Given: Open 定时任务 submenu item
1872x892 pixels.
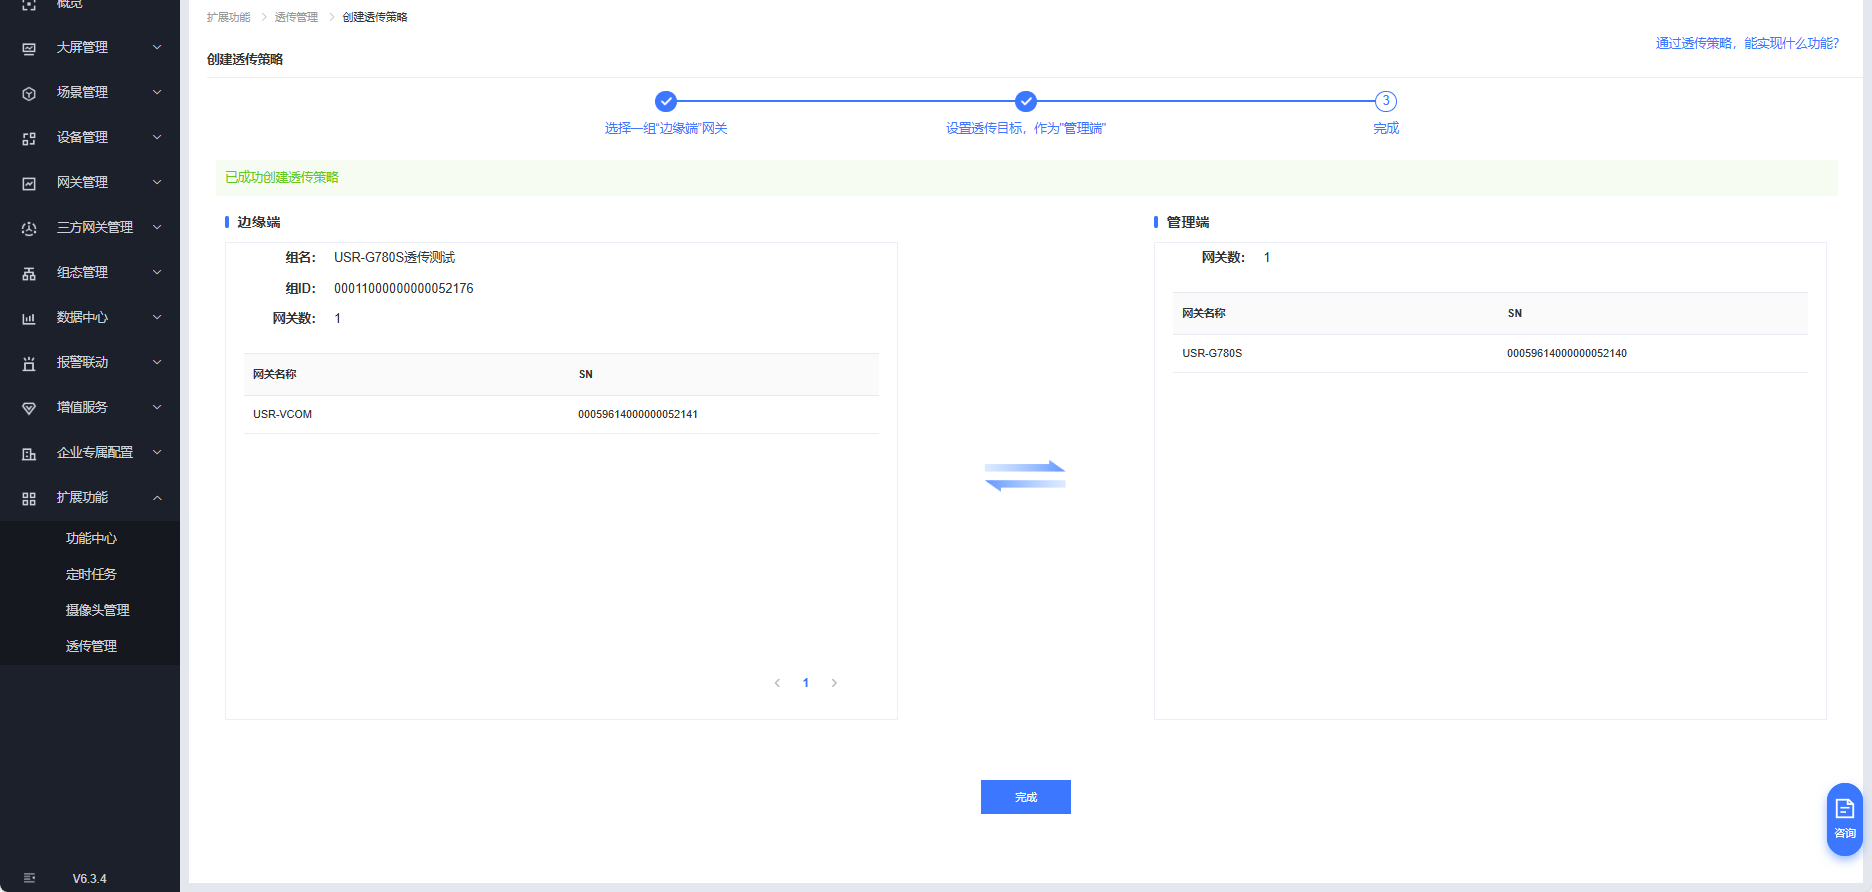Looking at the screenshot, I should (x=91, y=574).
